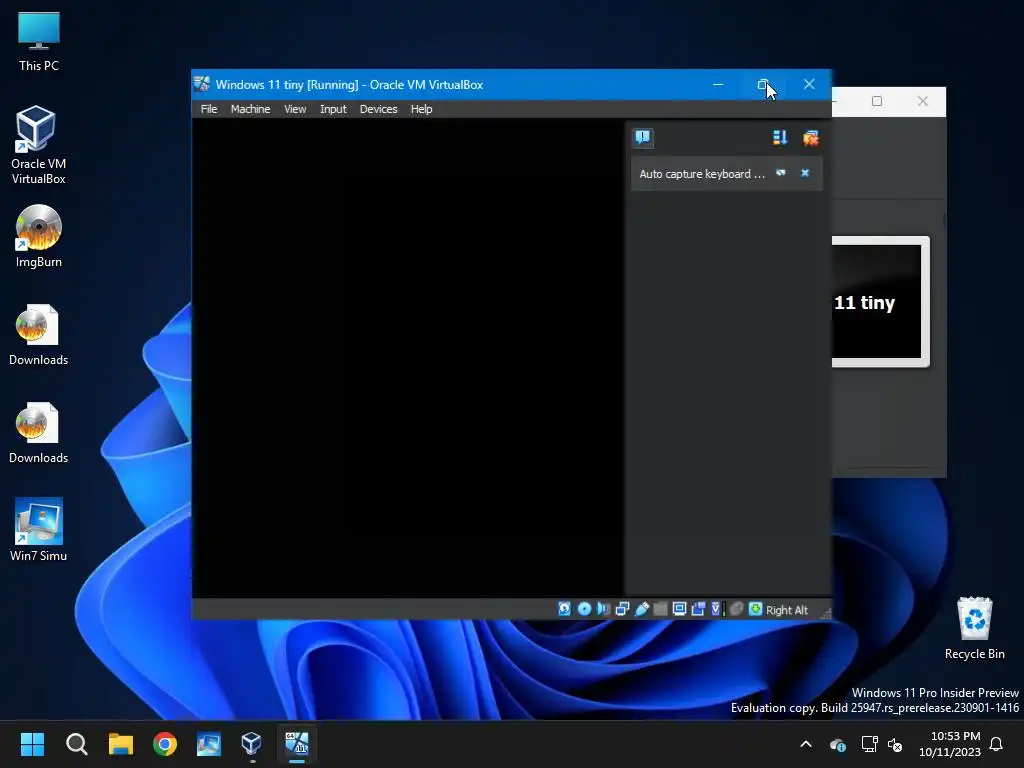The width and height of the screenshot is (1024, 768).
Task: Open File Explorer from the taskbar
Action: coord(121,744)
